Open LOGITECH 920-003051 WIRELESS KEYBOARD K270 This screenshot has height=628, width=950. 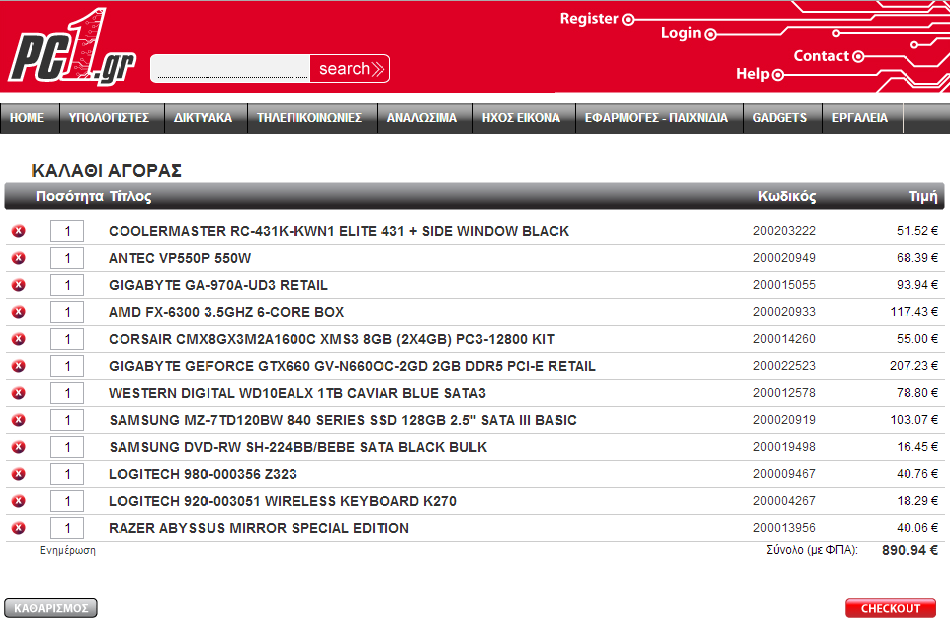point(283,501)
